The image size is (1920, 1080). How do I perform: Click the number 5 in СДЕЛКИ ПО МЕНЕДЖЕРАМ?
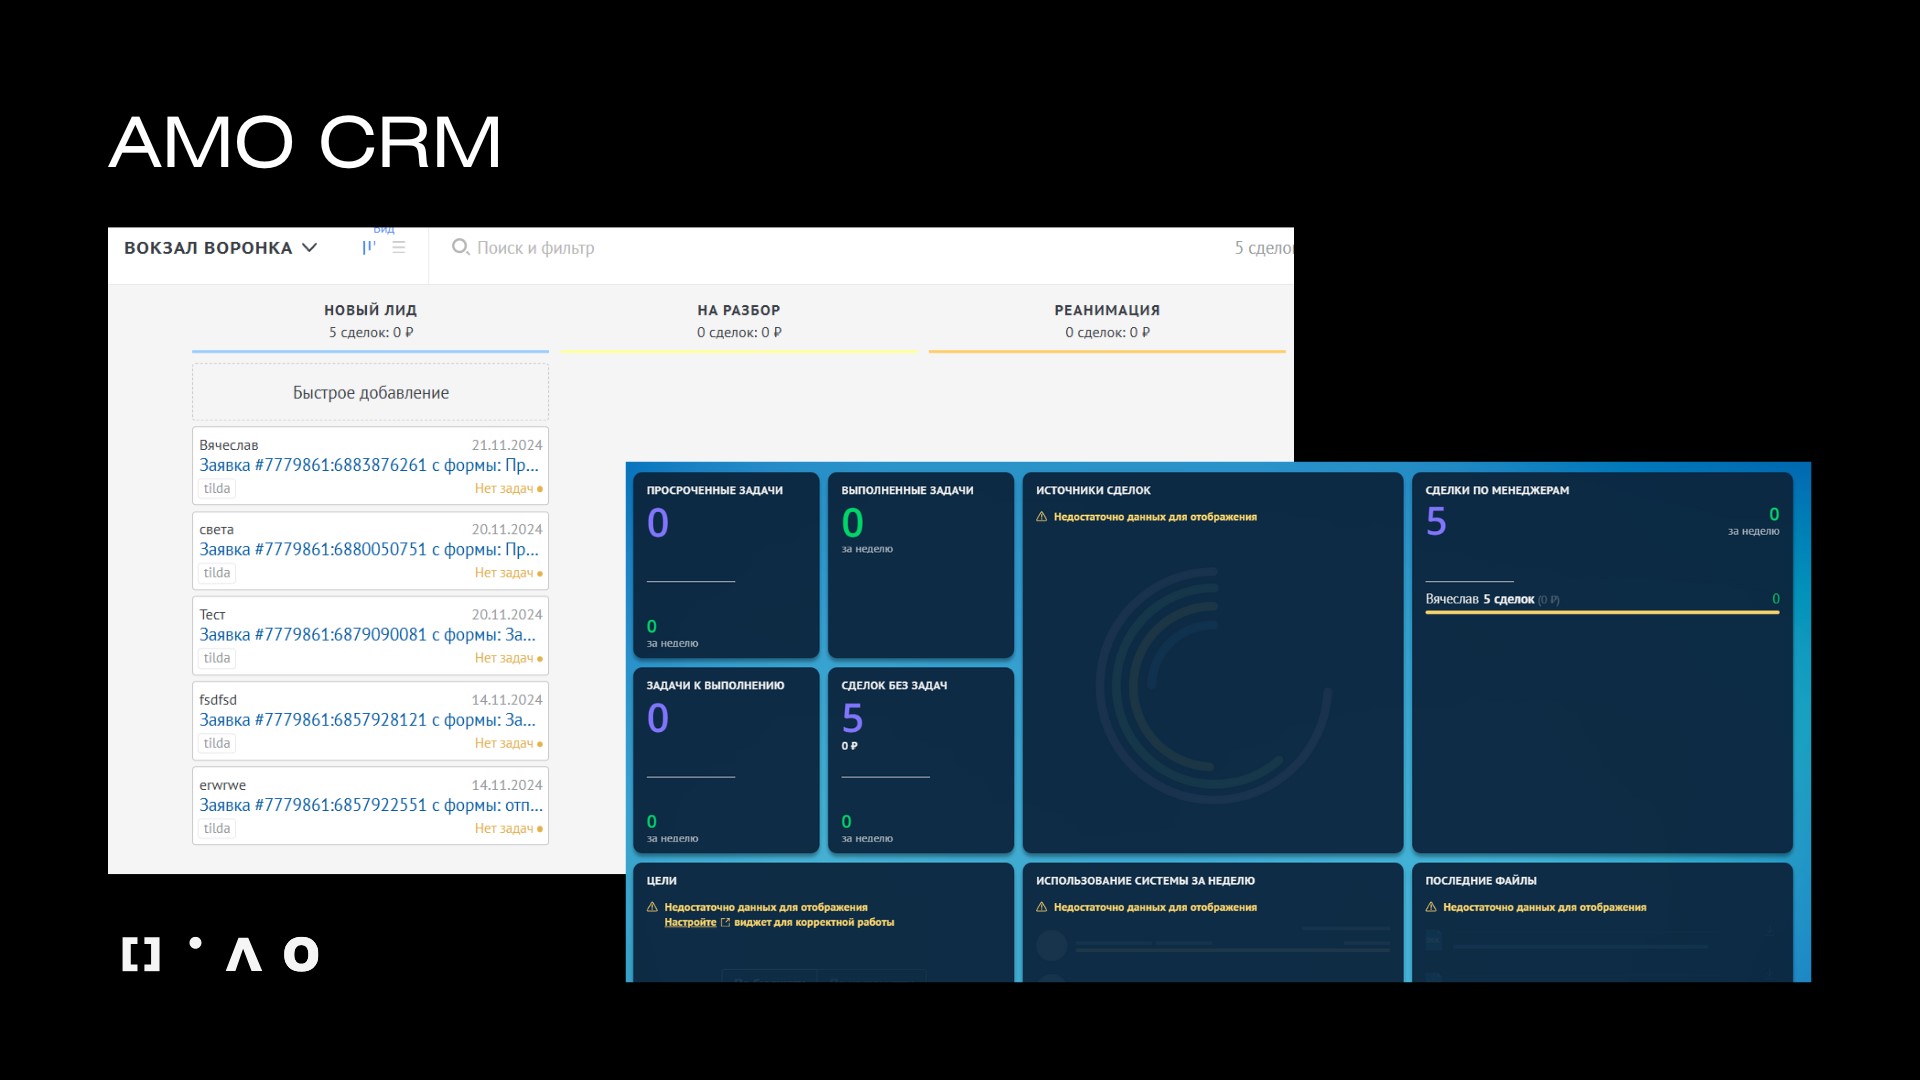[1436, 521]
